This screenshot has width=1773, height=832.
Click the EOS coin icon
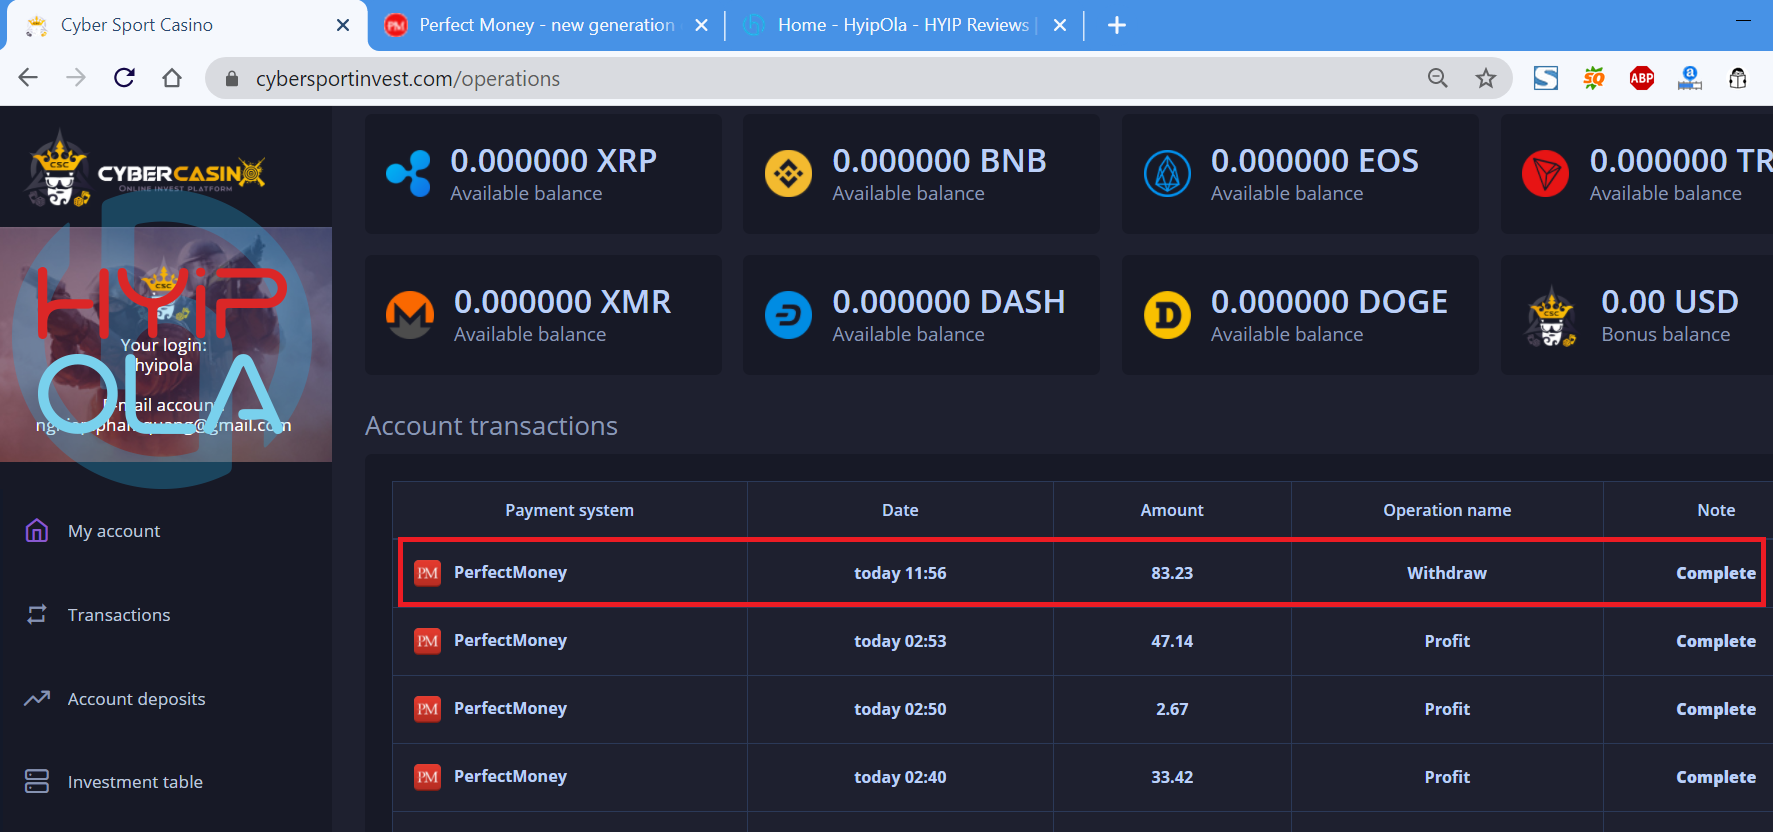click(1167, 174)
